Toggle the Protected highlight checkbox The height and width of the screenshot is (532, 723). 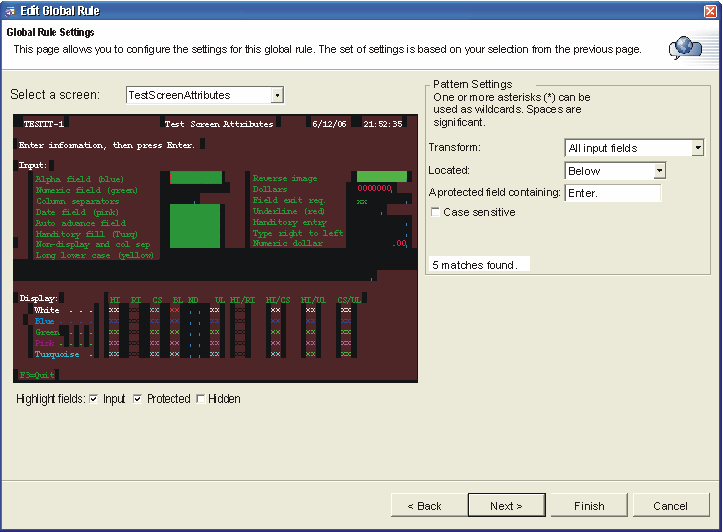[137, 399]
